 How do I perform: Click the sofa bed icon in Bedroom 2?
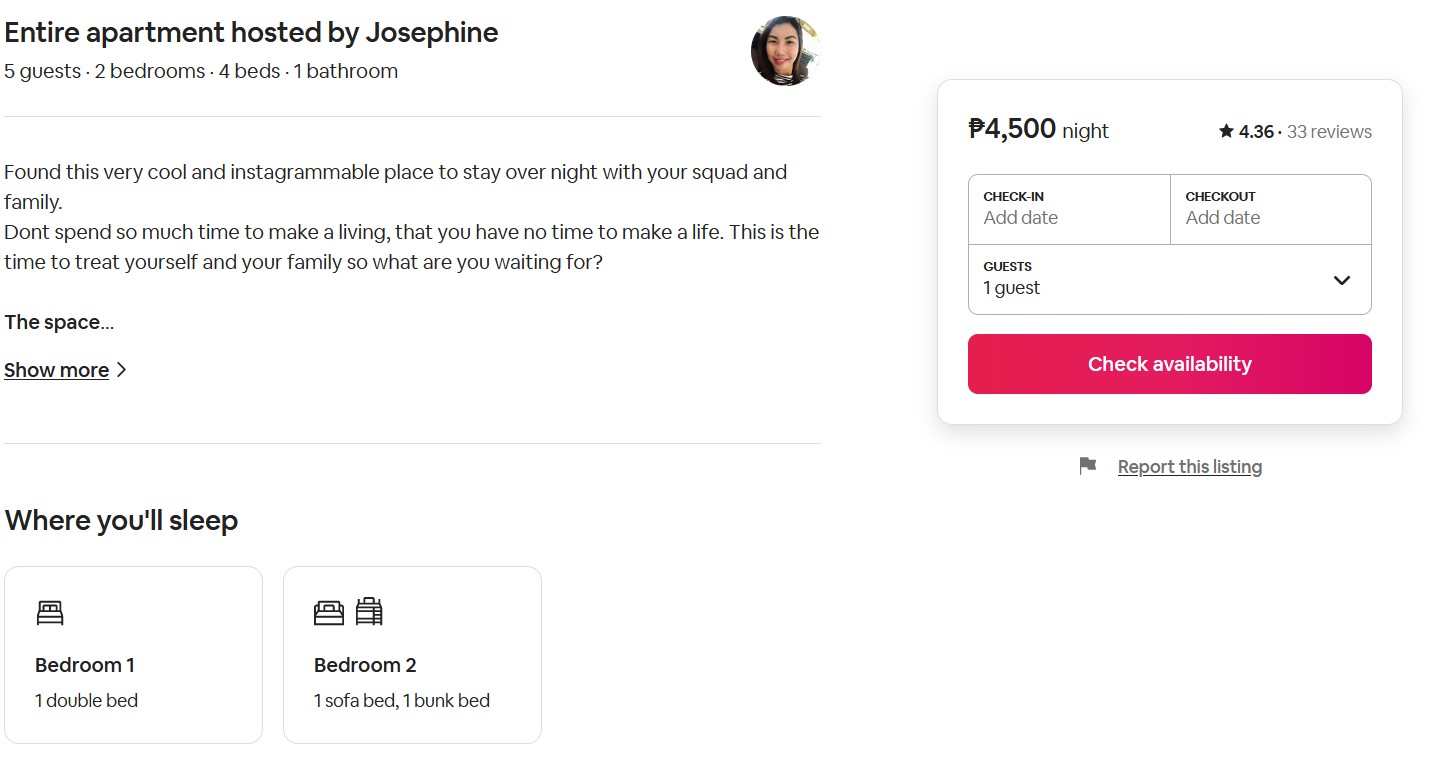328,612
